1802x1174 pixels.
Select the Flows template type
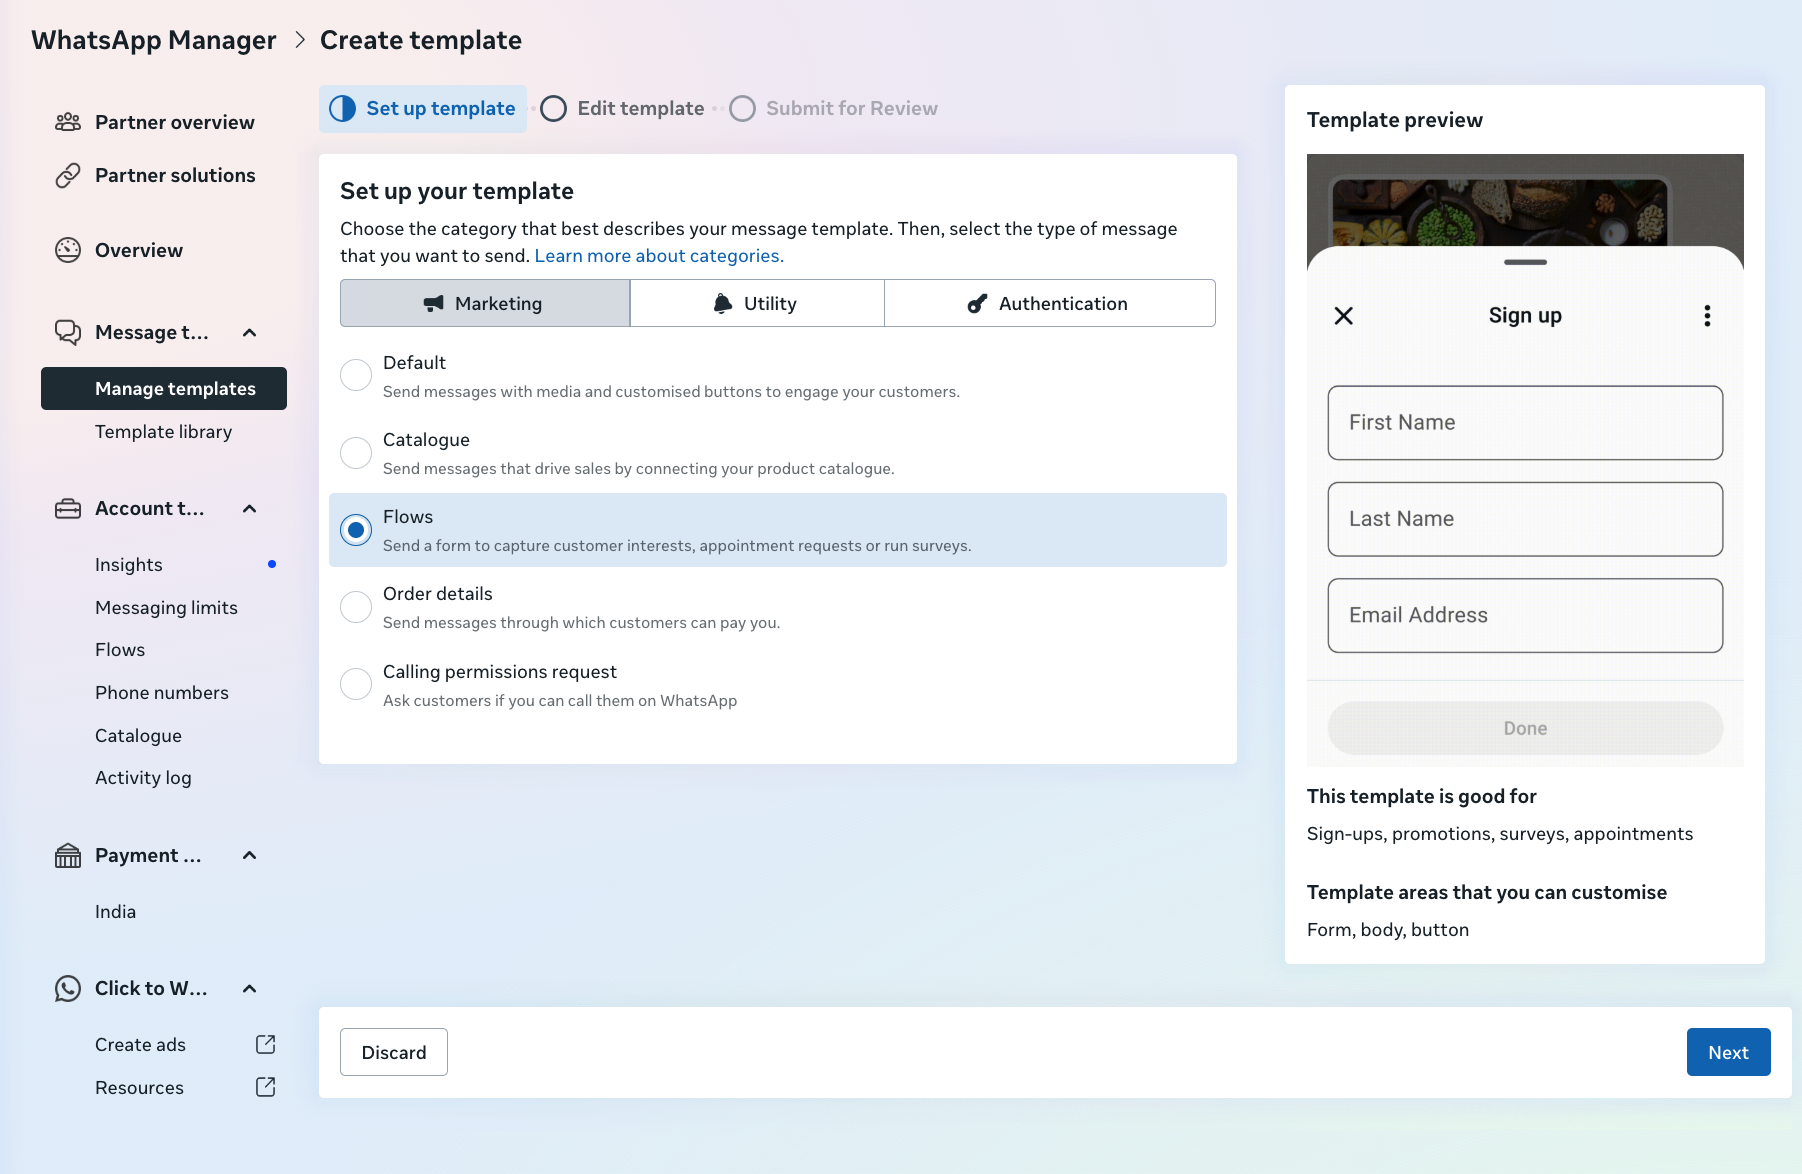click(356, 530)
